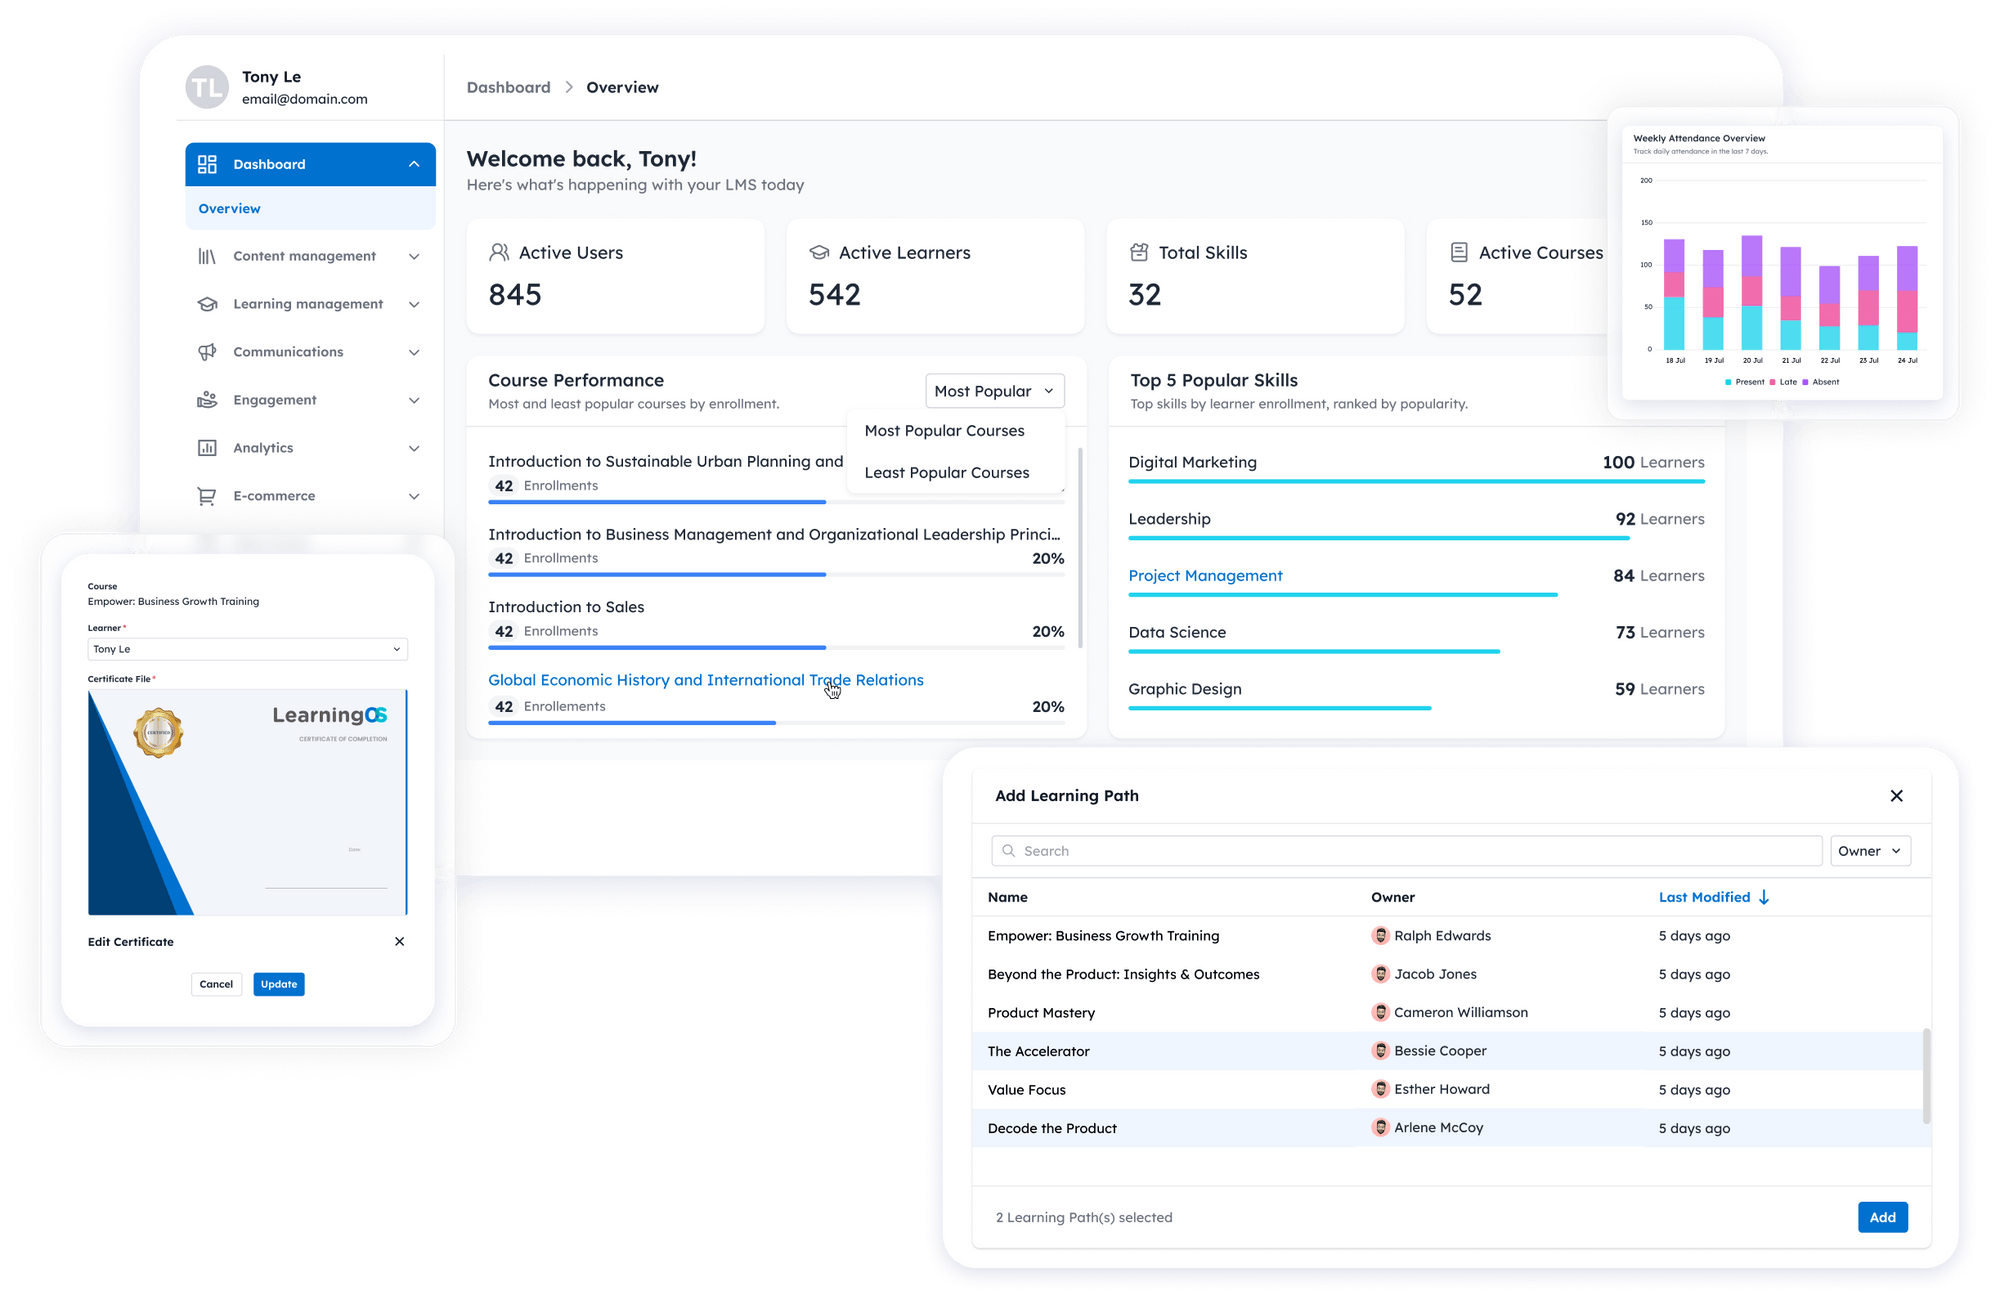Click the search magnifier icon in Add Learning Path
Image resolution: width=2000 pixels, height=1294 pixels.
[x=1009, y=851]
